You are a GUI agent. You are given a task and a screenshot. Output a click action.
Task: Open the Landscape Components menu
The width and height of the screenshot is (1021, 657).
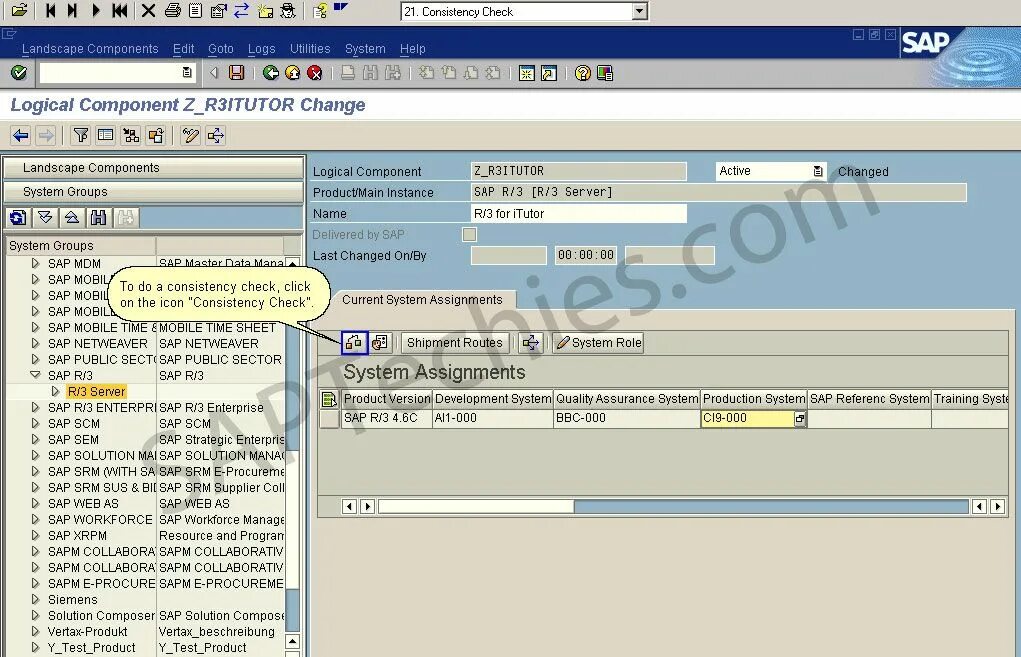(x=90, y=49)
